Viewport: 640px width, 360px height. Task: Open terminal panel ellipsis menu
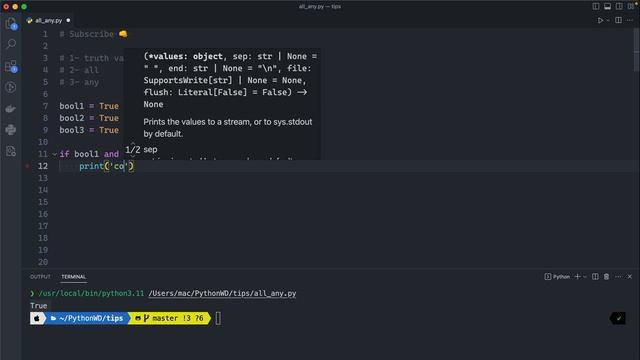pyautogui.click(x=618, y=277)
